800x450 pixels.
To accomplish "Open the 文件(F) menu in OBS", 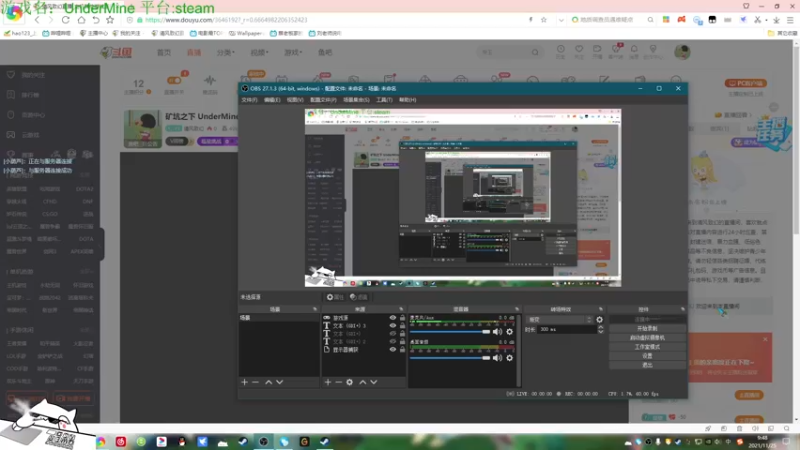I will click(x=249, y=100).
